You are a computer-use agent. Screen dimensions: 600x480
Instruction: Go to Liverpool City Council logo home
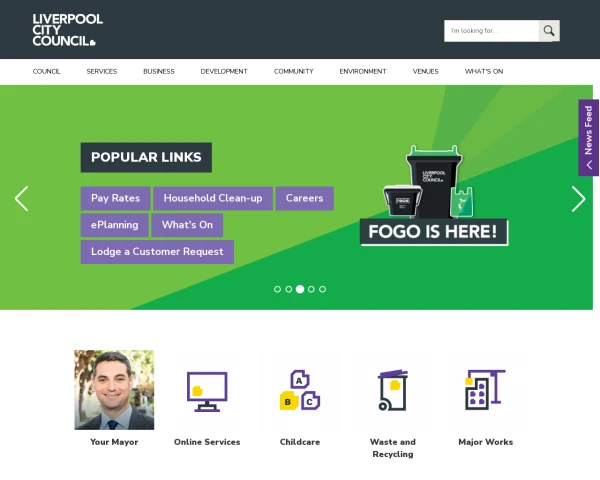67,30
